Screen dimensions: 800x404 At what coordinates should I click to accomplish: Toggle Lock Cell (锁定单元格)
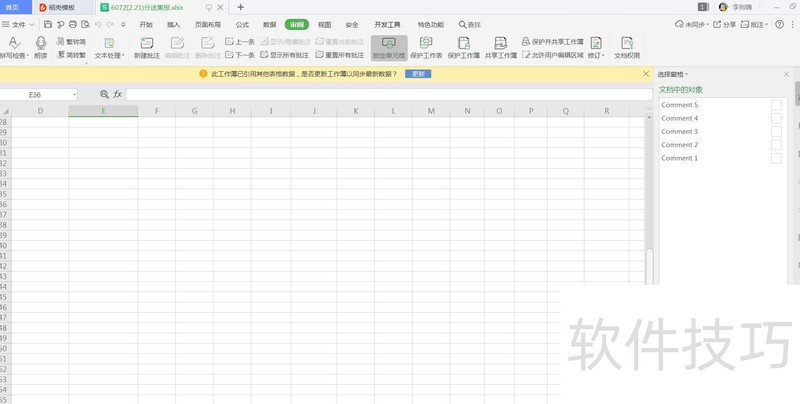(x=389, y=48)
